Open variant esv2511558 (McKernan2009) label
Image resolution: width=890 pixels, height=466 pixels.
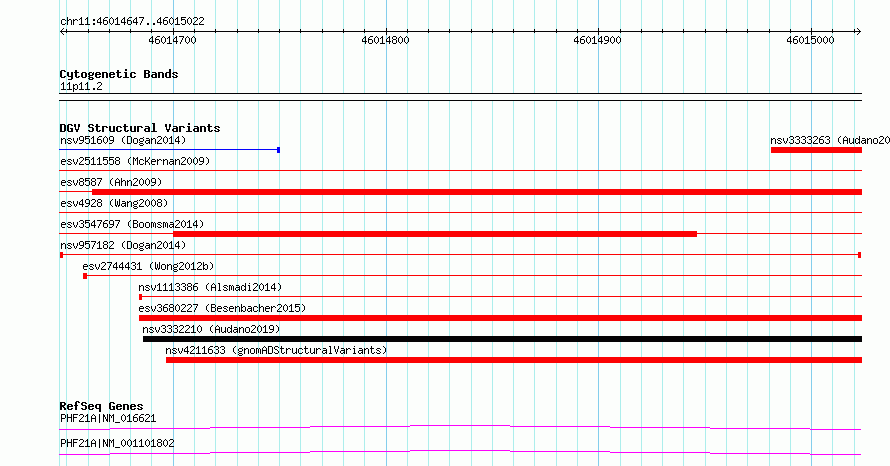[x=135, y=161]
